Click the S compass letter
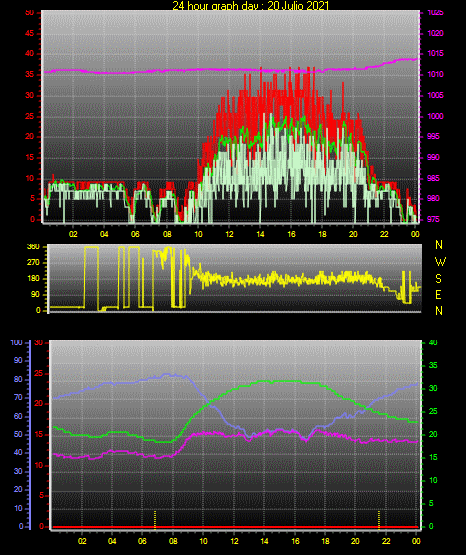This screenshot has height=555, width=466. pyautogui.click(x=438, y=279)
